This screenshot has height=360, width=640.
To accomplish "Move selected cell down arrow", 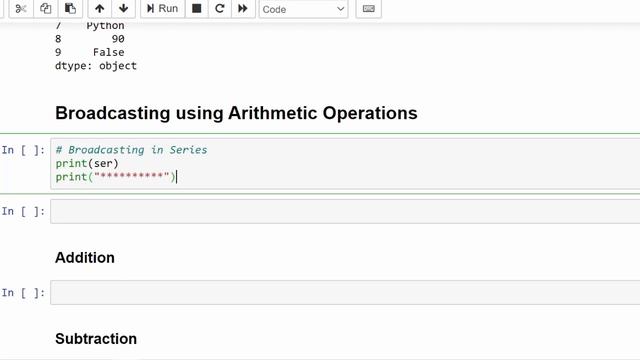I will [123, 9].
